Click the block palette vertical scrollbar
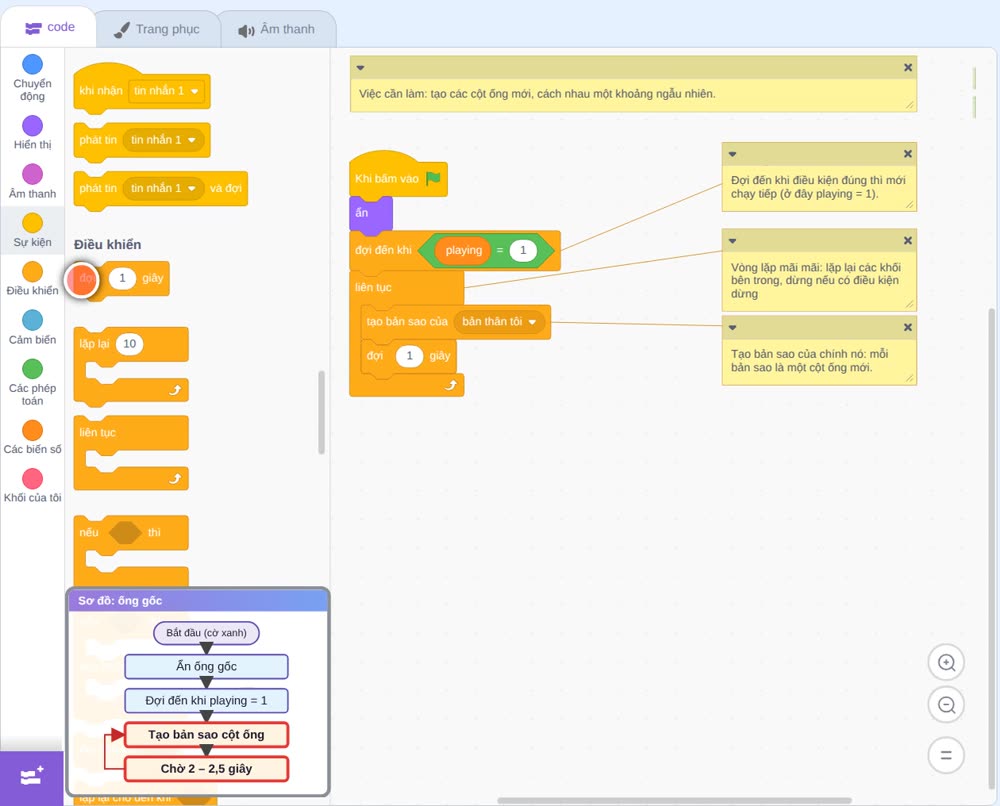1000x806 pixels. (x=321, y=412)
